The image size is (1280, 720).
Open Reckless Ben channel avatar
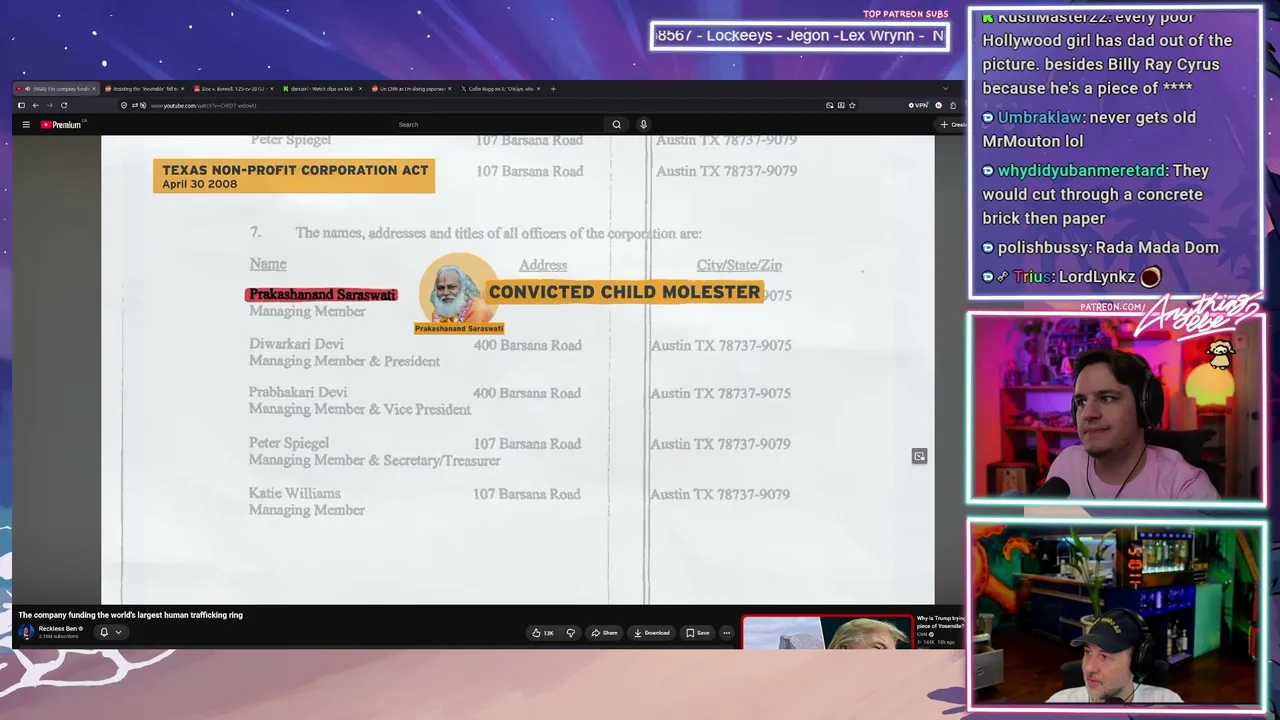pyautogui.click(x=26, y=632)
